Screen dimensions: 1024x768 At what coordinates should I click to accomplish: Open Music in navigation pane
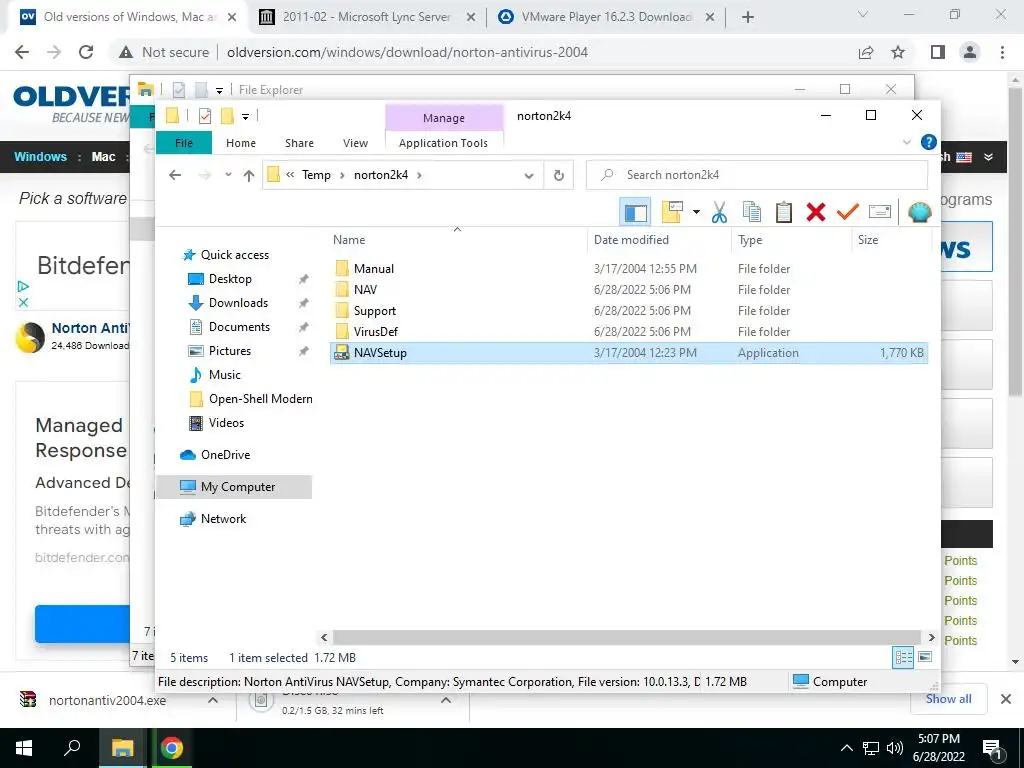coord(224,375)
